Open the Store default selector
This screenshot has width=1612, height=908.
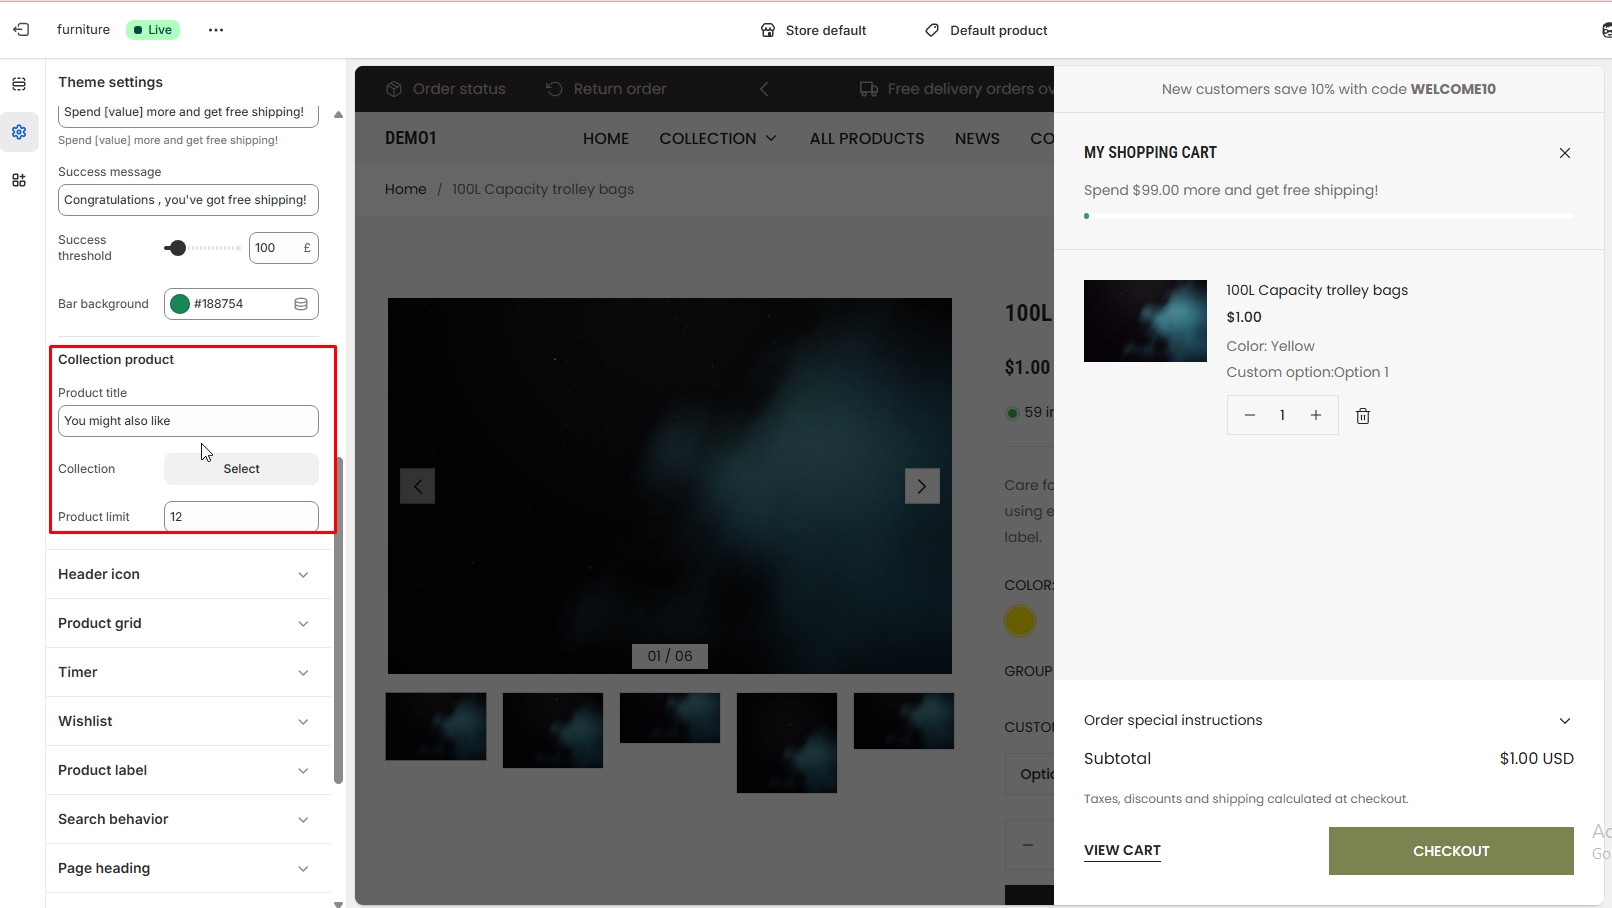(x=813, y=30)
